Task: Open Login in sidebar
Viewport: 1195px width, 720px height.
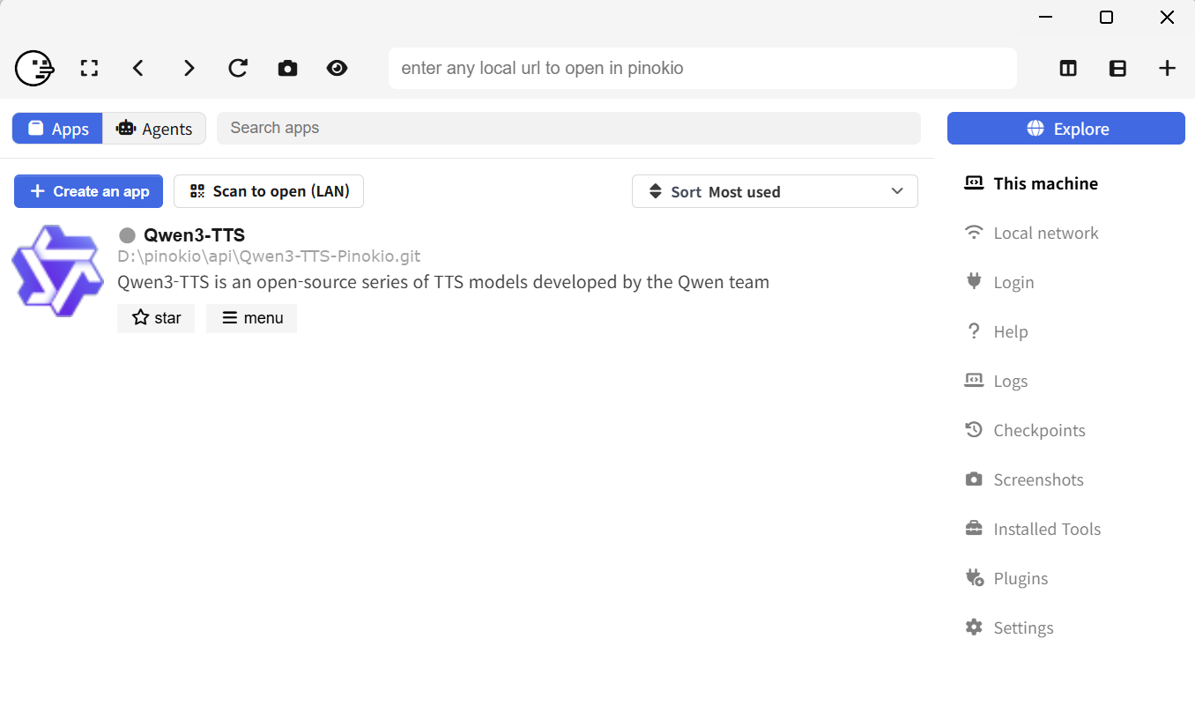Action: click(999, 282)
